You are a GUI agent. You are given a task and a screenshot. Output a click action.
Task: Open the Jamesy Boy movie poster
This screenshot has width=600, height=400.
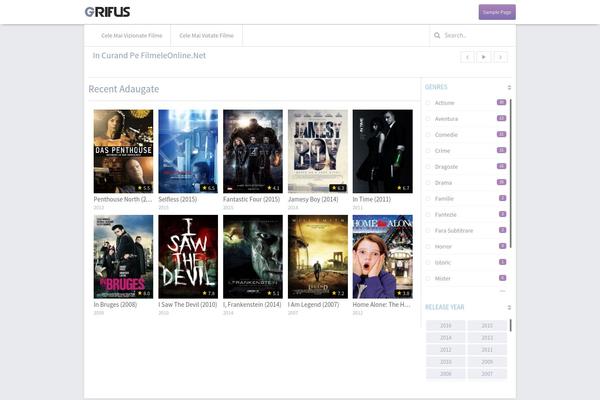(318, 151)
